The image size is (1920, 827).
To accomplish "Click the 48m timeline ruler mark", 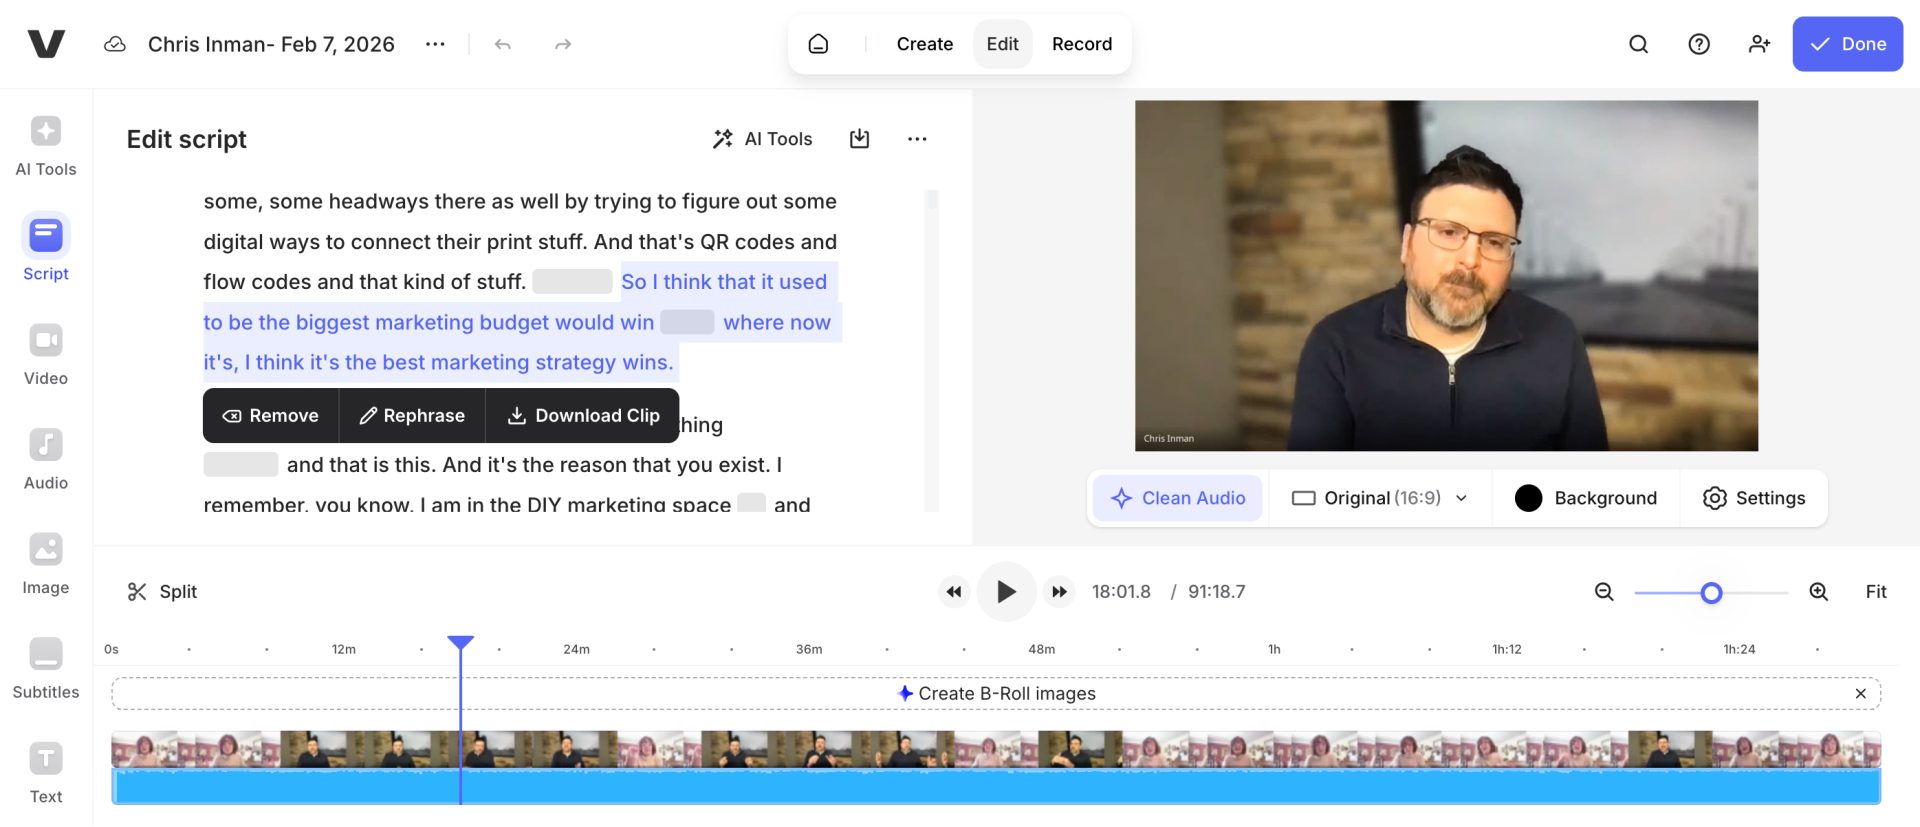I will [x=1041, y=649].
